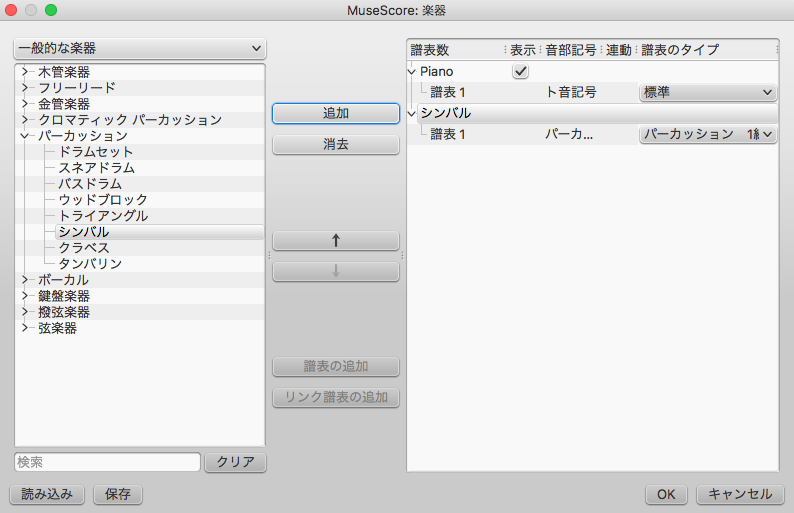
Task: Focus the 検索 search field
Action: [x=107, y=462]
